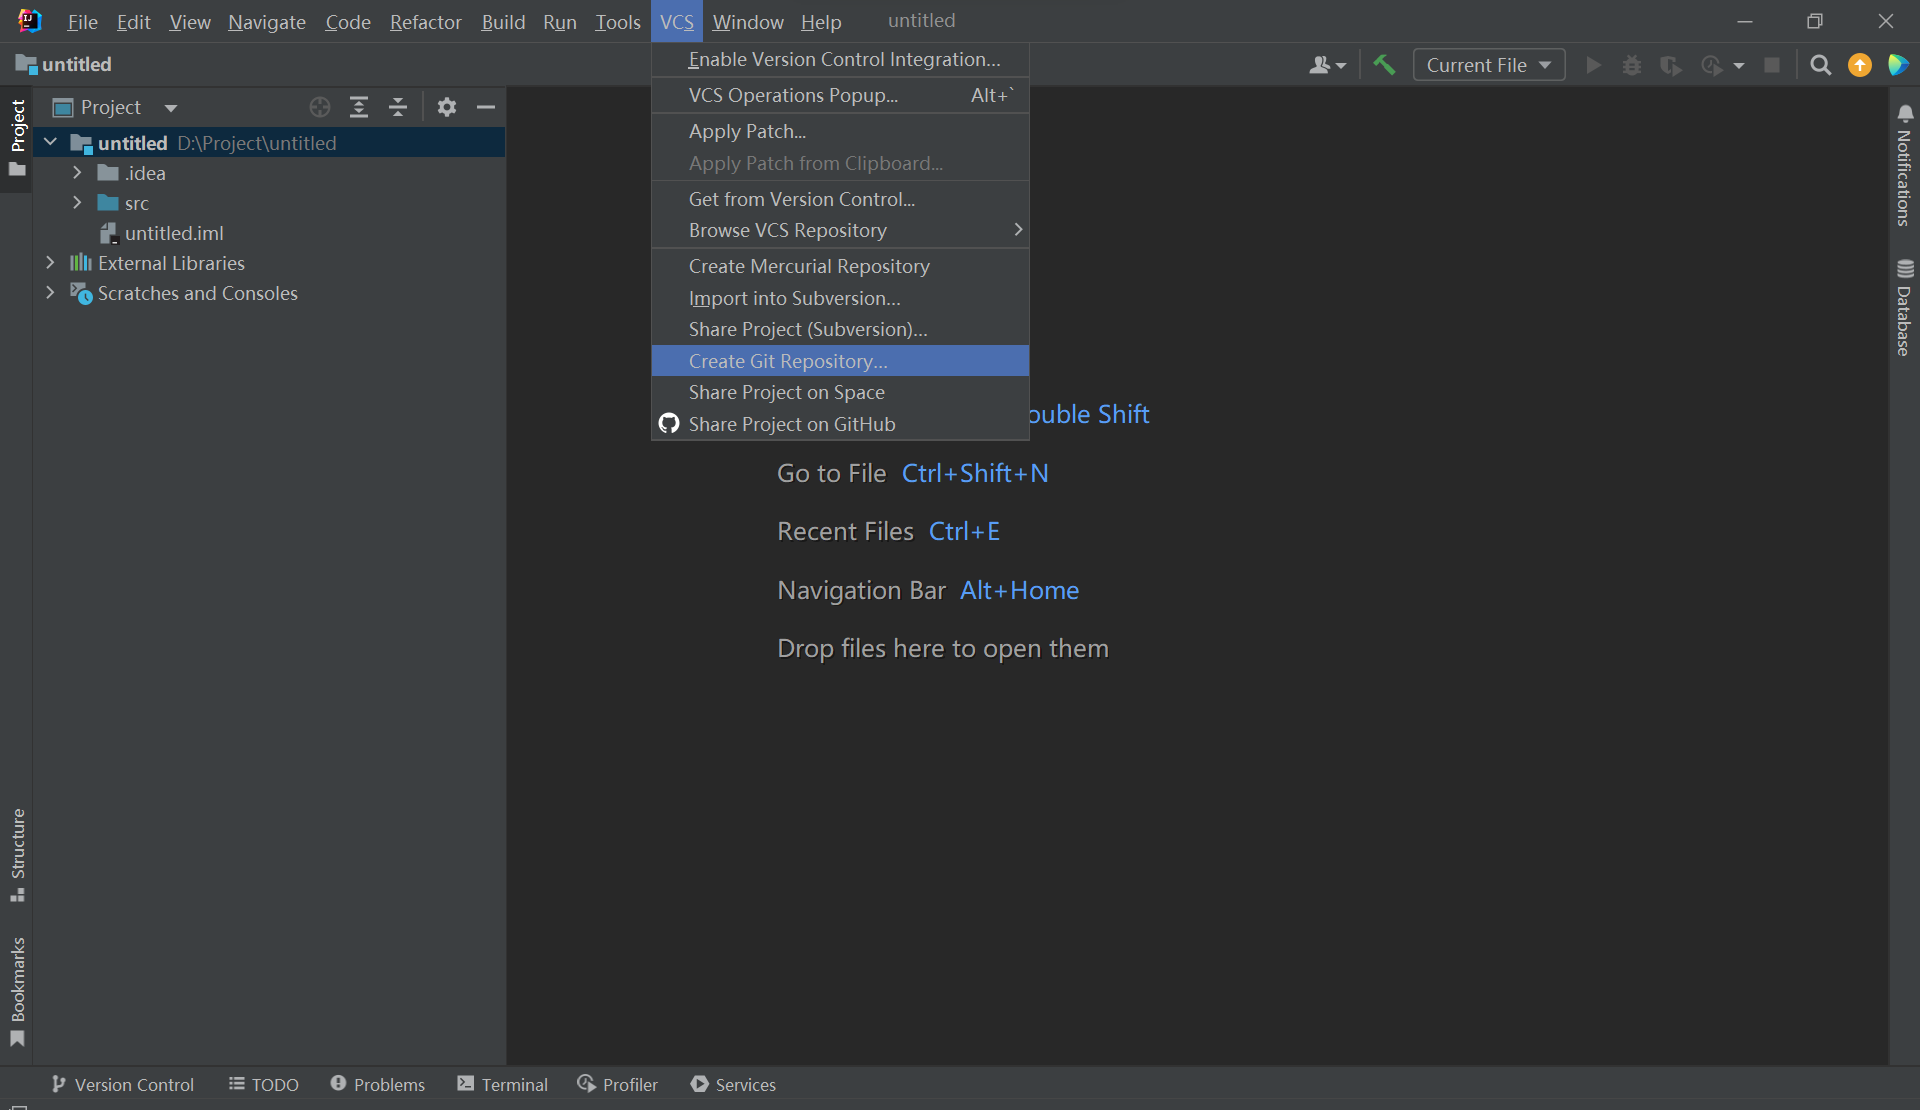Click the locate crosshair icon in Project panel
The width and height of the screenshot is (1920, 1110).
(320, 107)
